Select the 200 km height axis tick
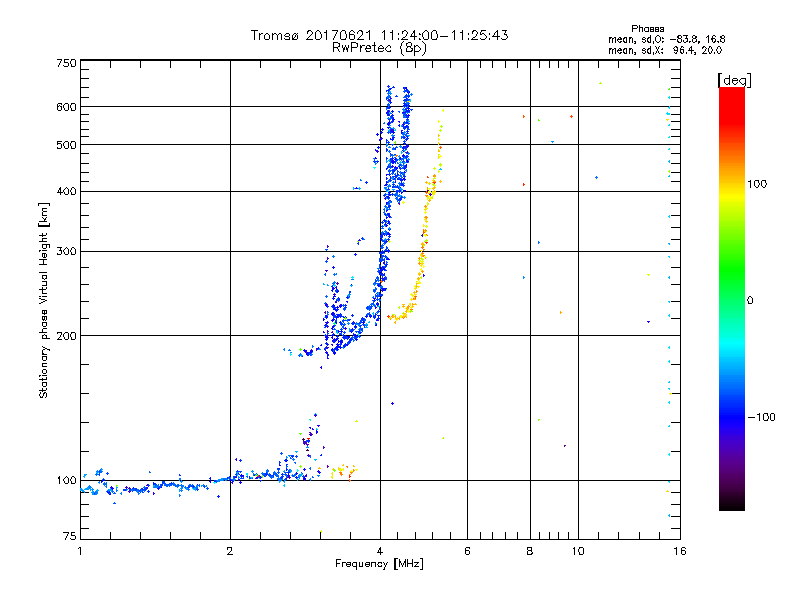 (66, 335)
